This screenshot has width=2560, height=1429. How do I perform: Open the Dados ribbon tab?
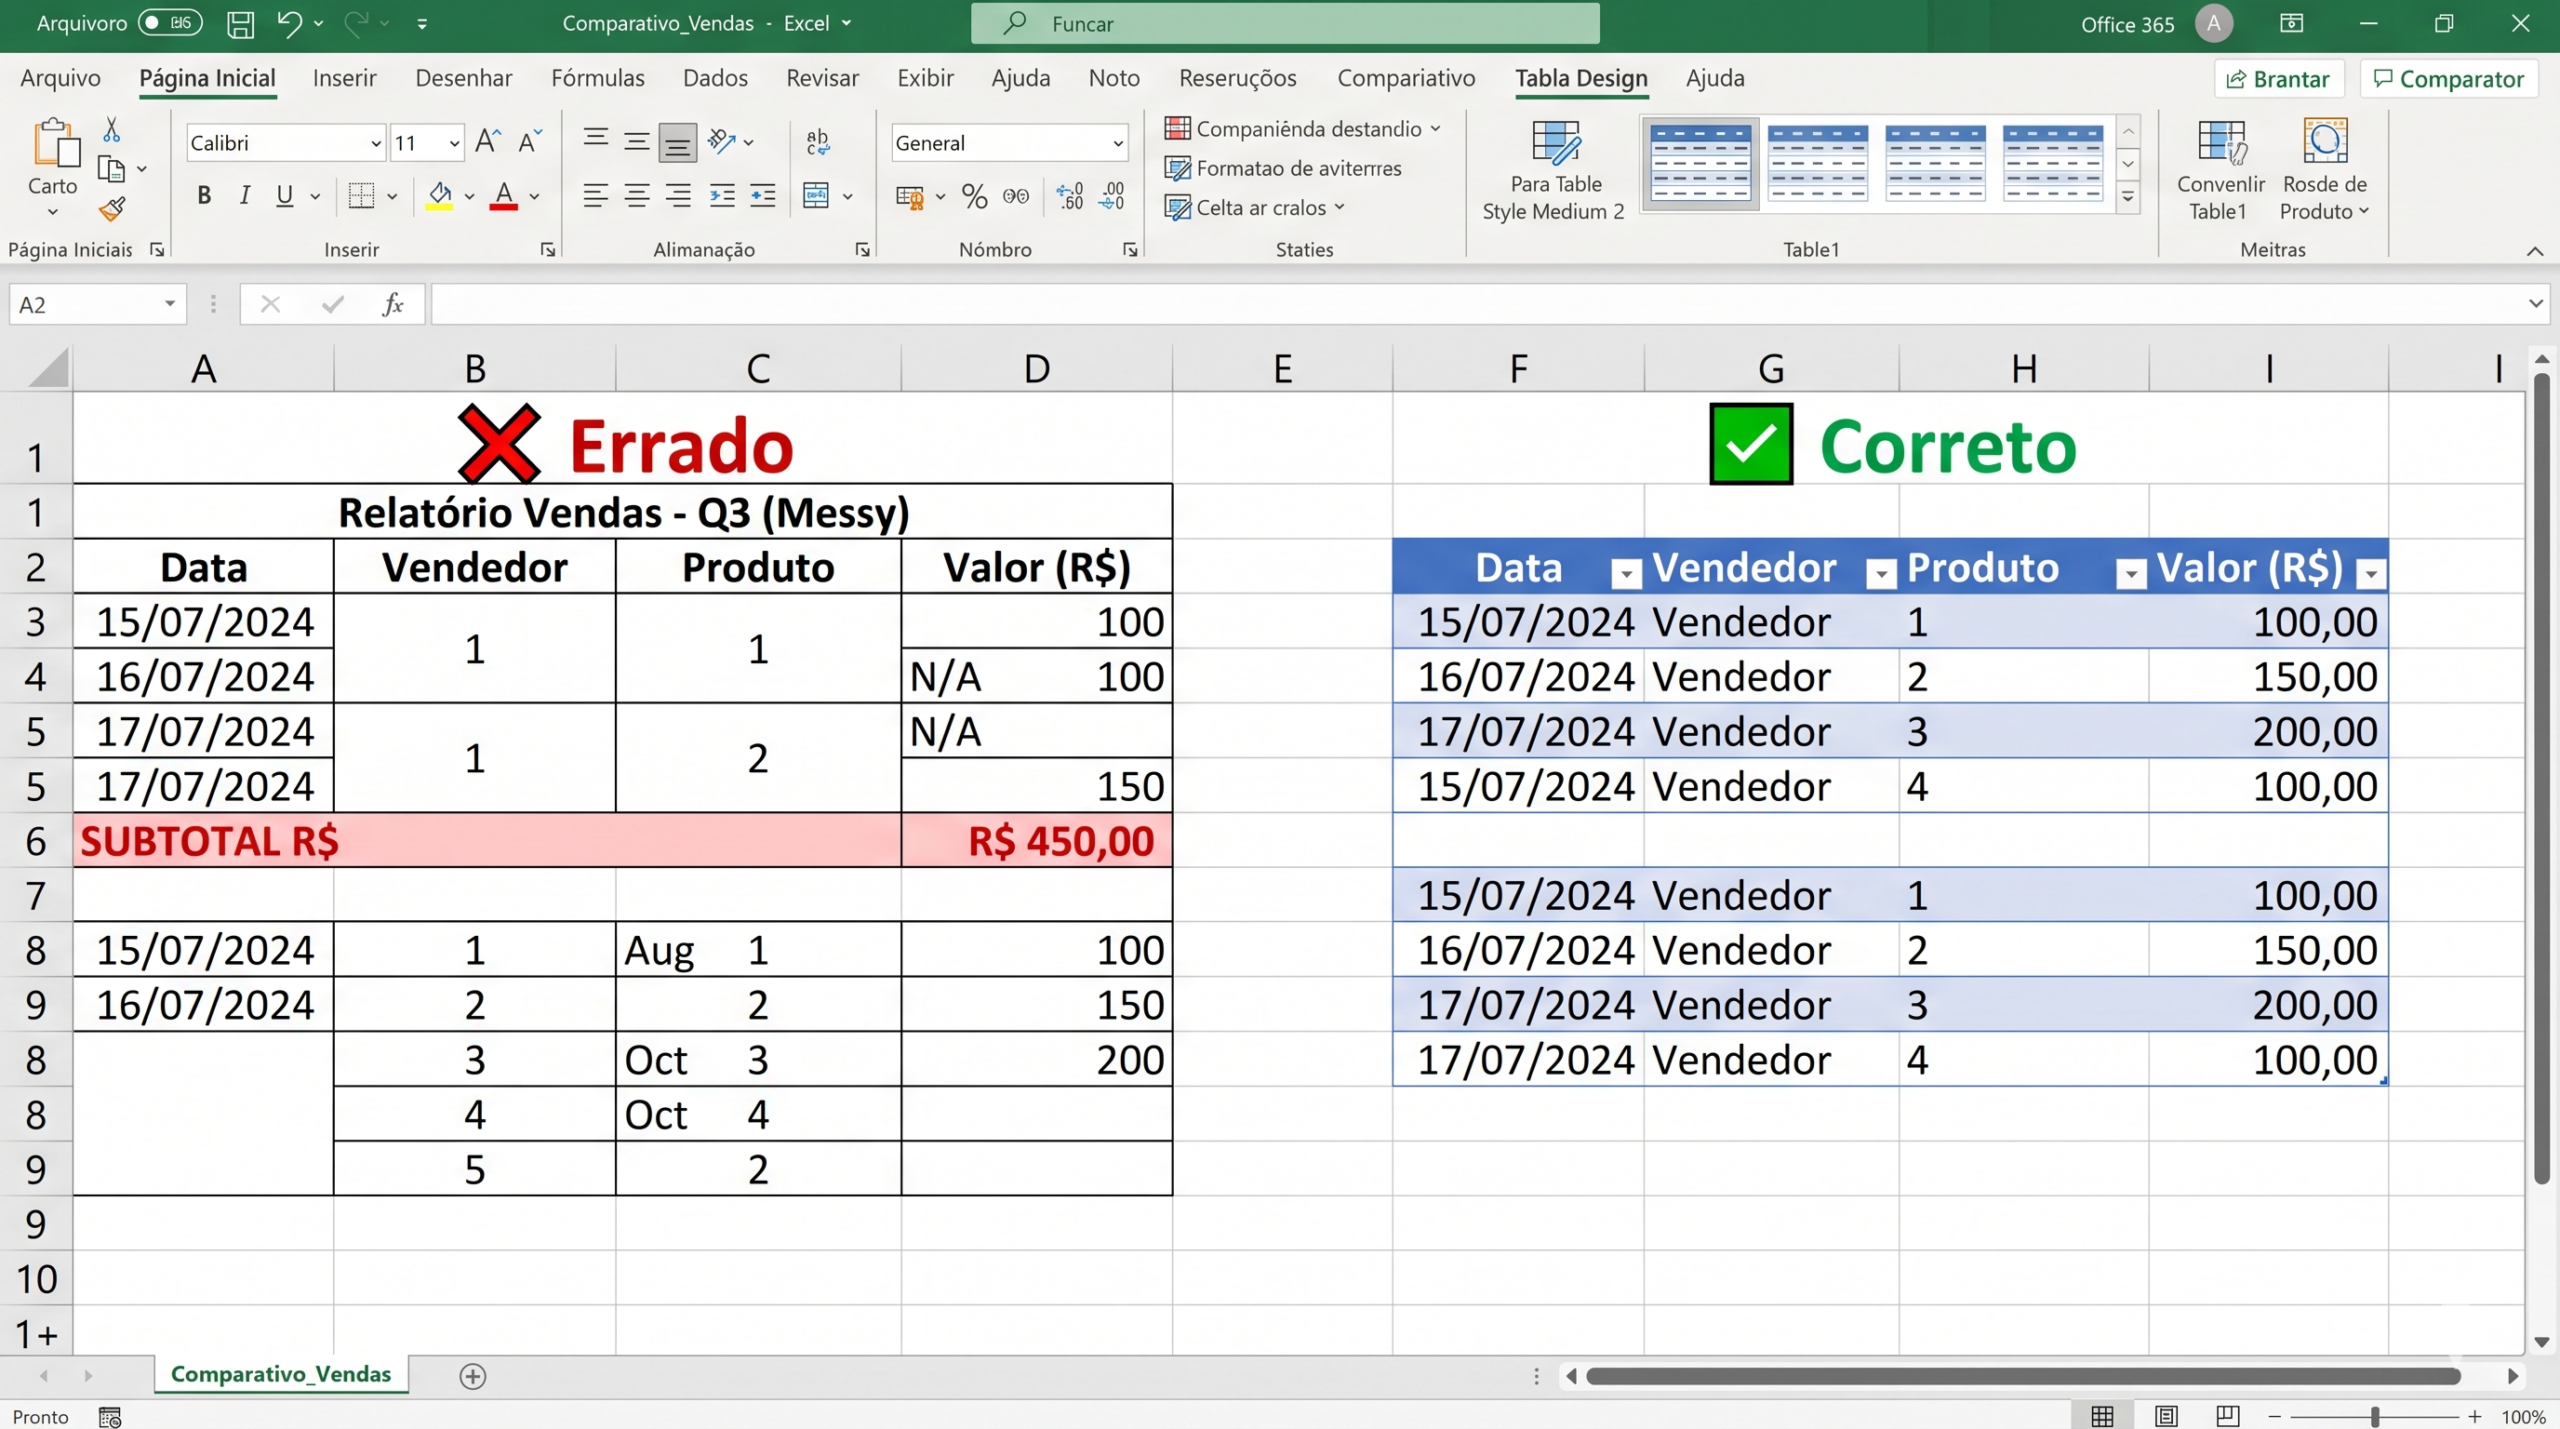coord(715,78)
